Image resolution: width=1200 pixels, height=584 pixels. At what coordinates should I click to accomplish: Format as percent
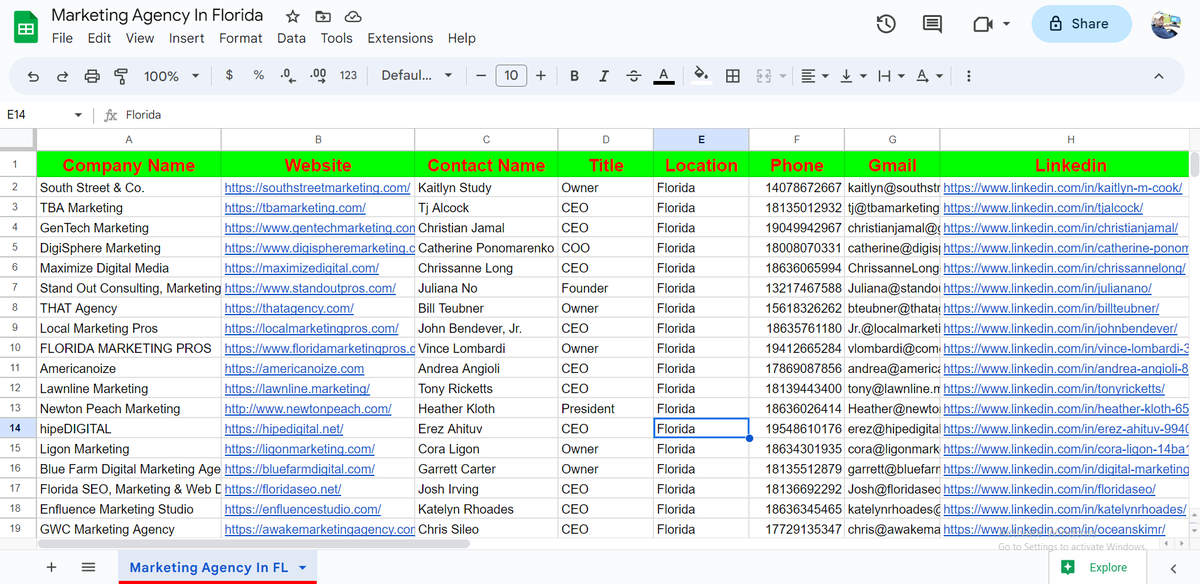coord(259,75)
